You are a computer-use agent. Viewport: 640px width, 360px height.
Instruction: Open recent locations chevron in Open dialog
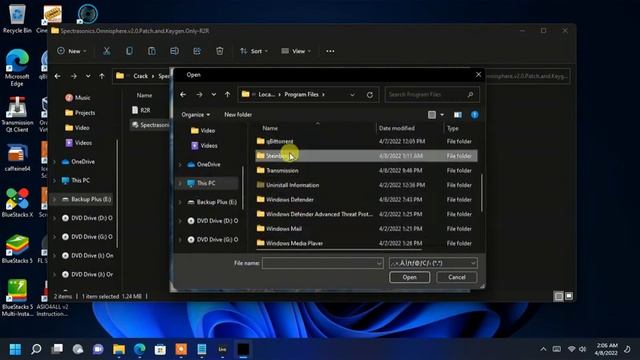point(213,95)
